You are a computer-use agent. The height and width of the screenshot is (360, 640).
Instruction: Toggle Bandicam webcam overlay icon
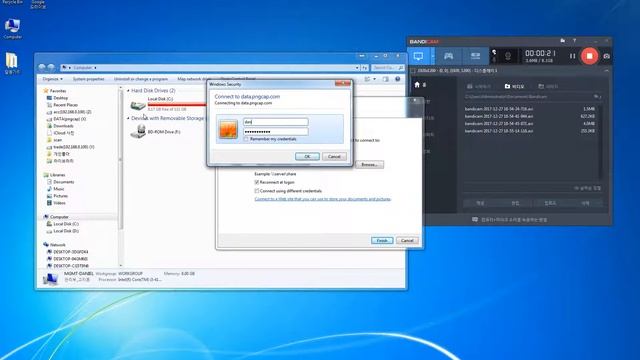pyautogui.click(x=508, y=56)
